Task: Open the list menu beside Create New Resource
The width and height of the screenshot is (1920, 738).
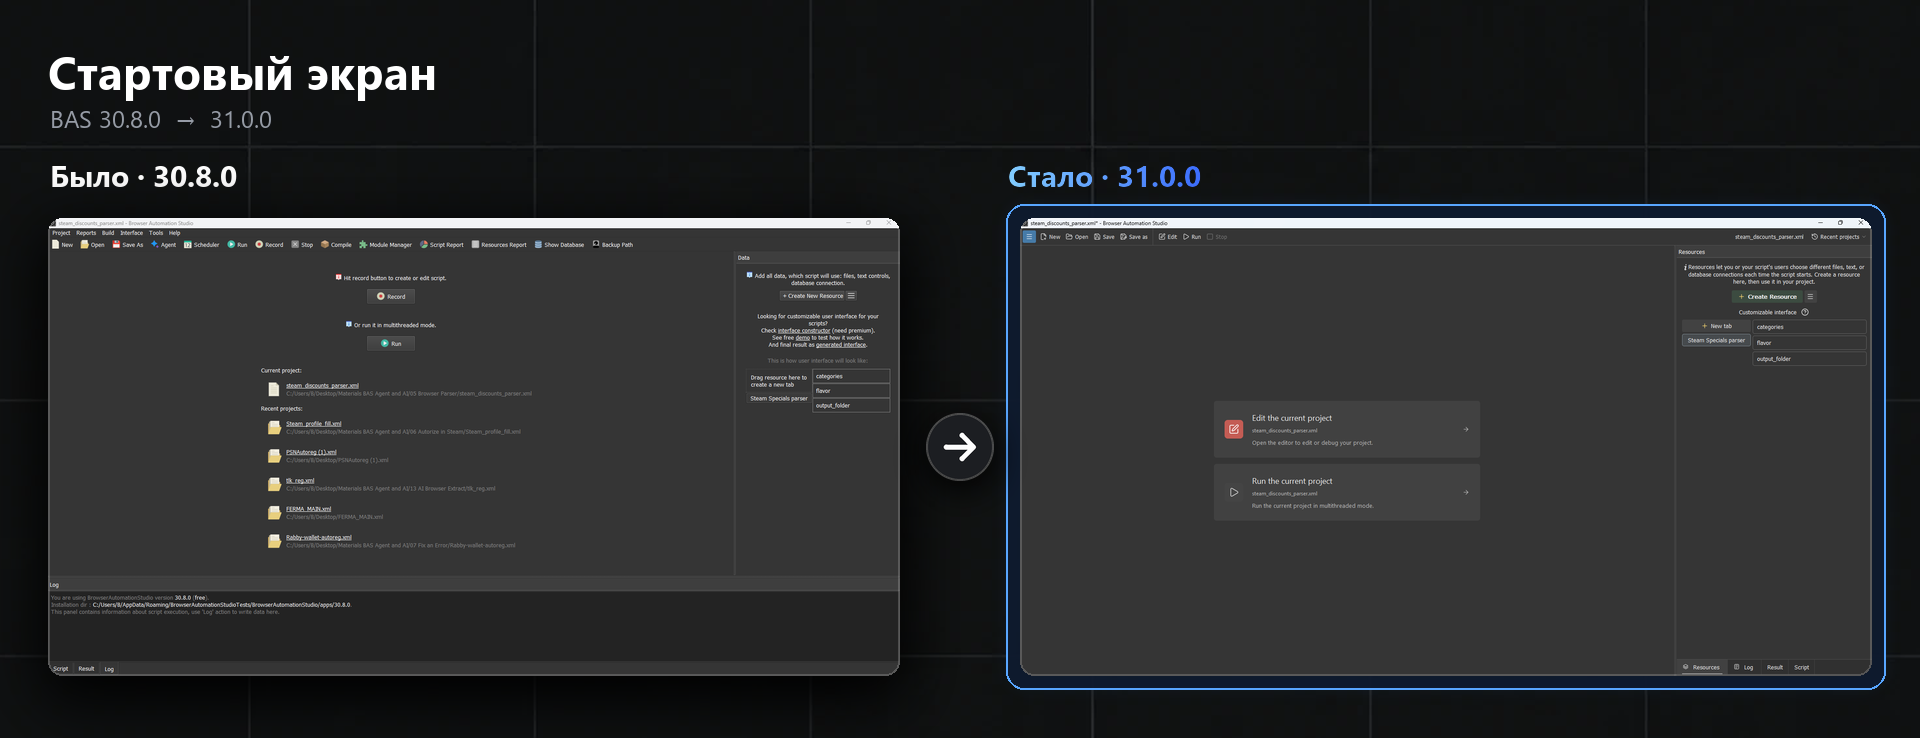Action: pyautogui.click(x=851, y=296)
